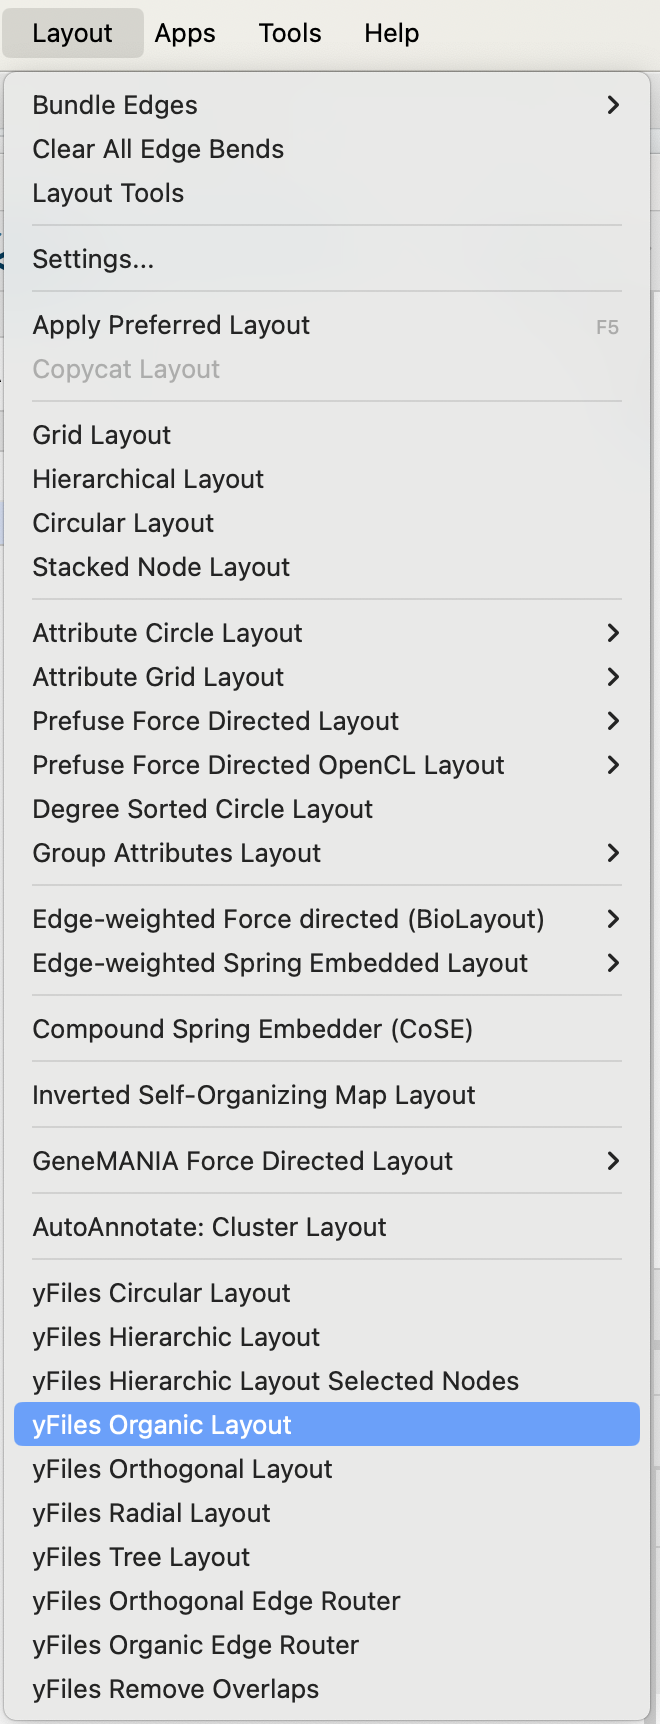Choose Stacked Node Layout
This screenshot has width=660, height=1724.
tap(161, 567)
